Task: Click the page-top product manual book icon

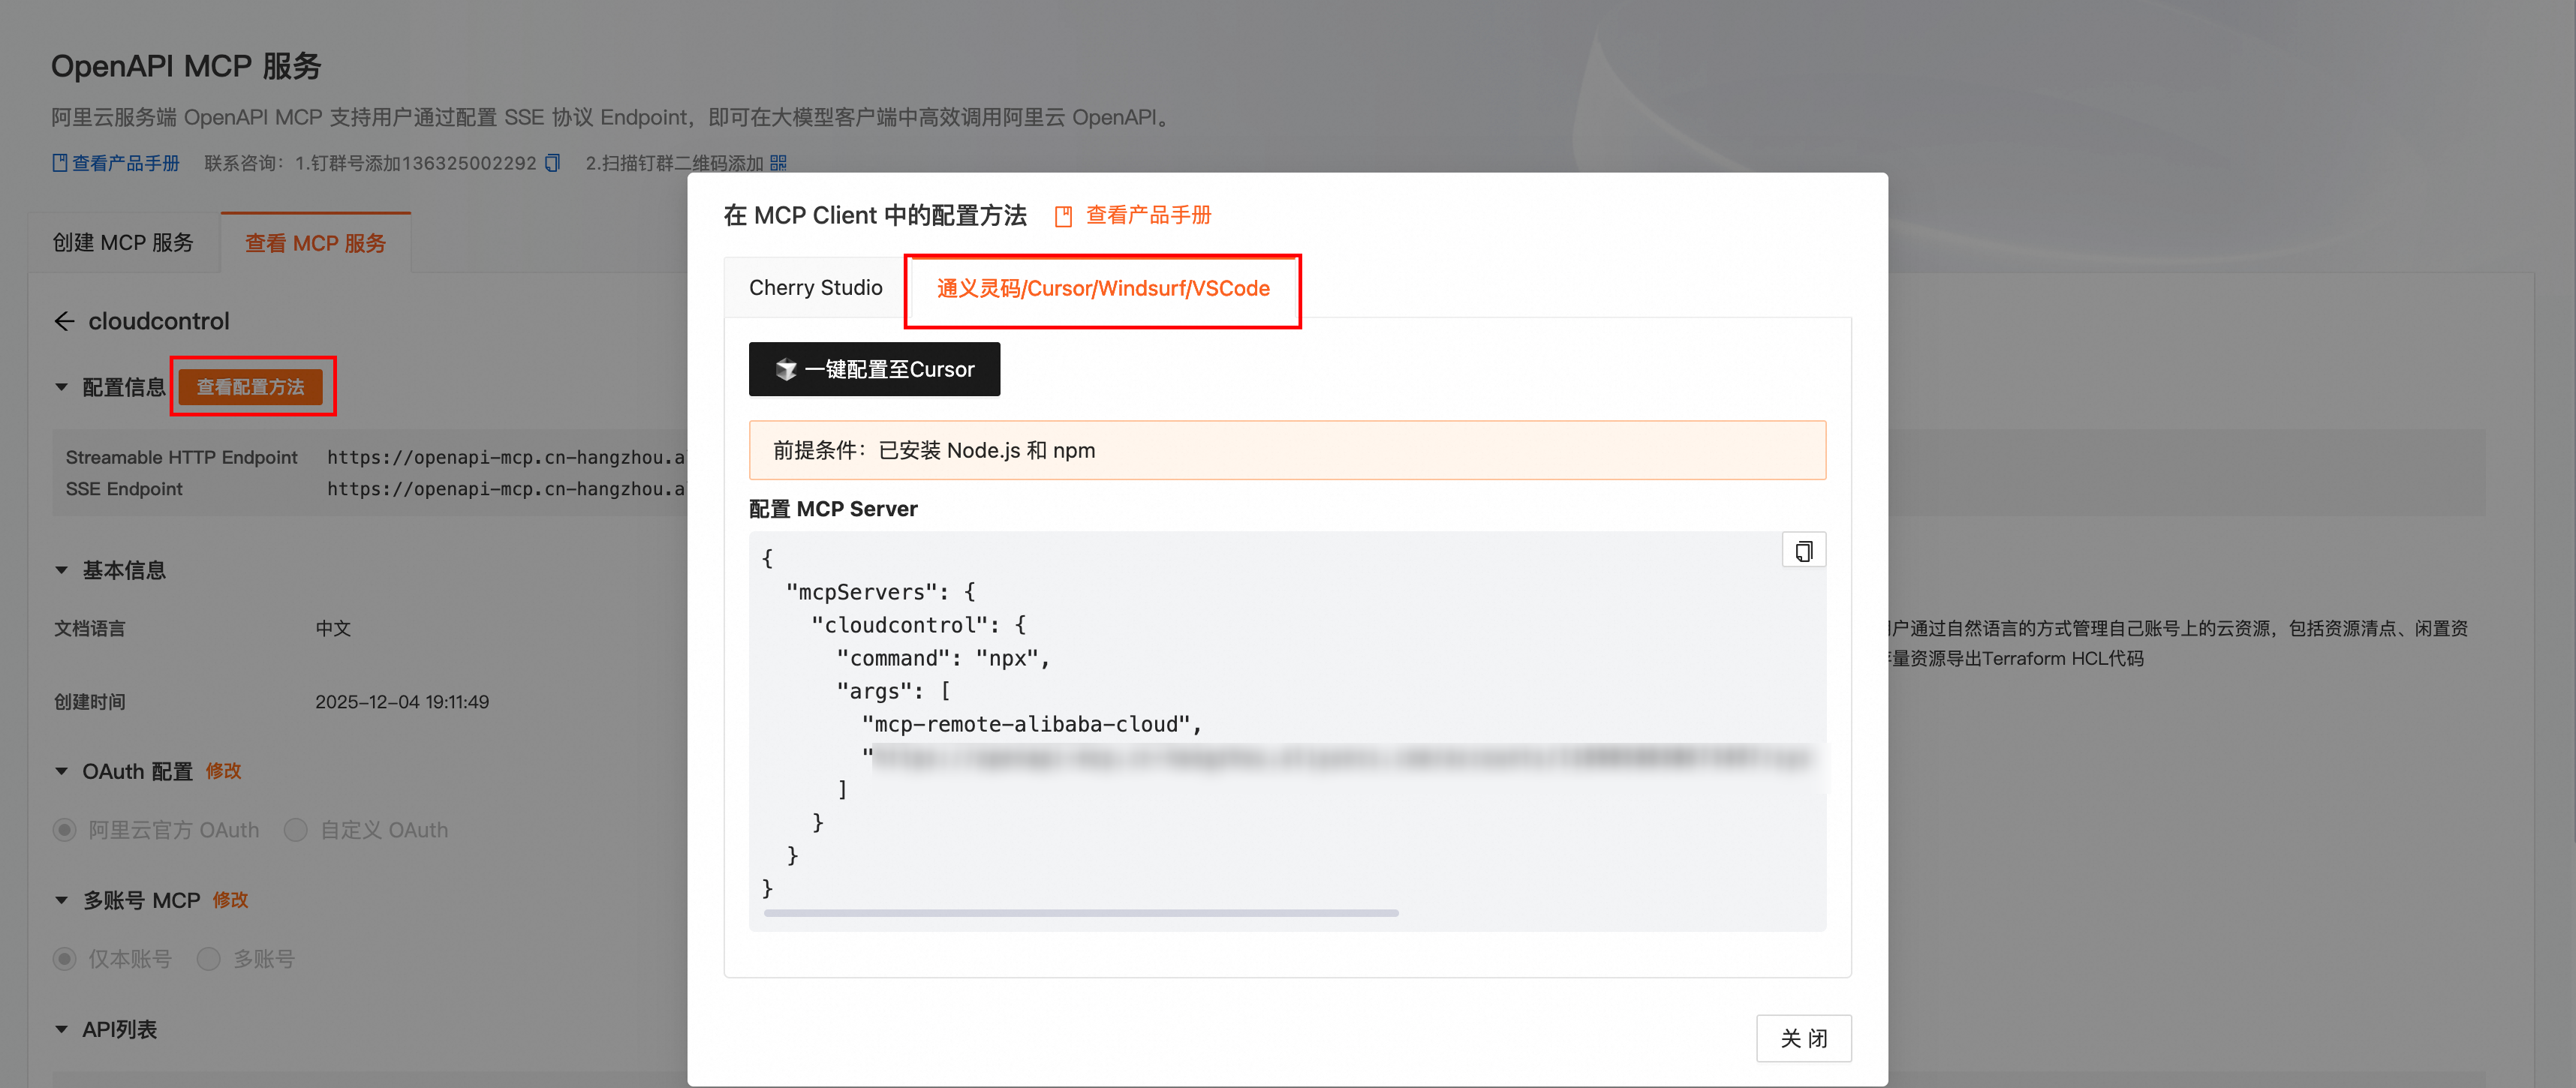Action: [59, 163]
